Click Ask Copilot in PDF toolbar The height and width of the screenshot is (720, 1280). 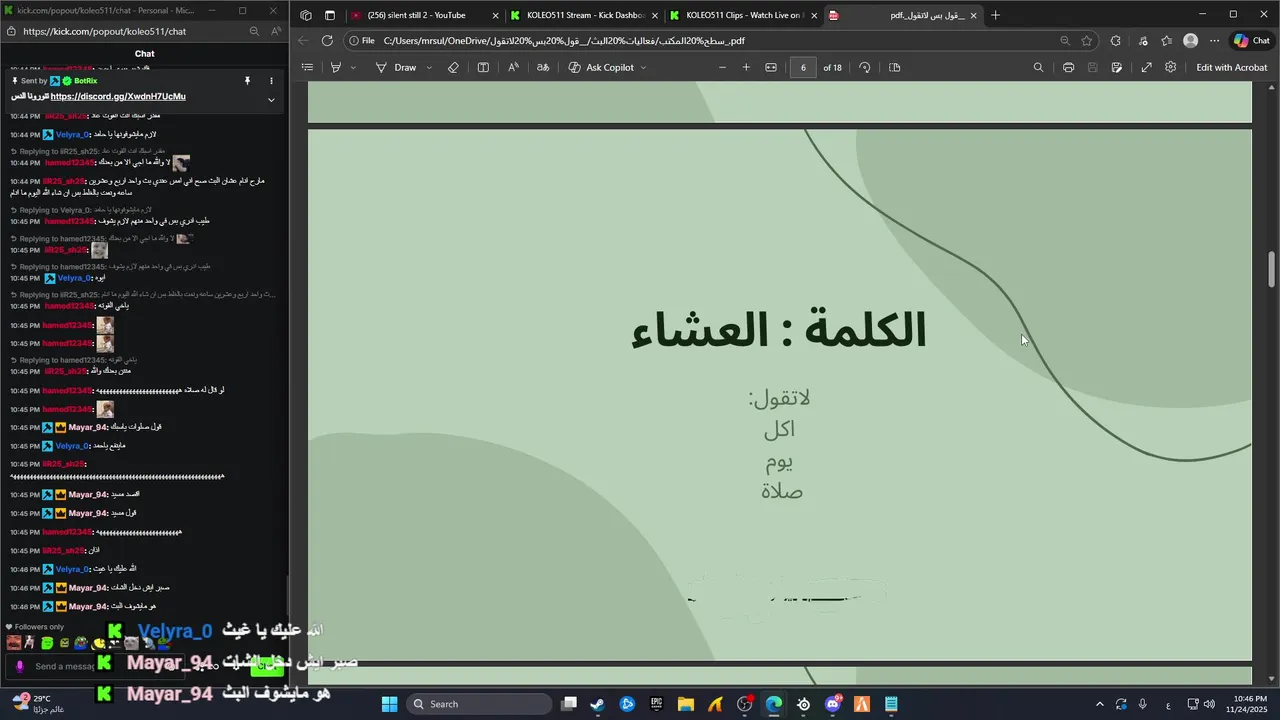click(x=601, y=67)
